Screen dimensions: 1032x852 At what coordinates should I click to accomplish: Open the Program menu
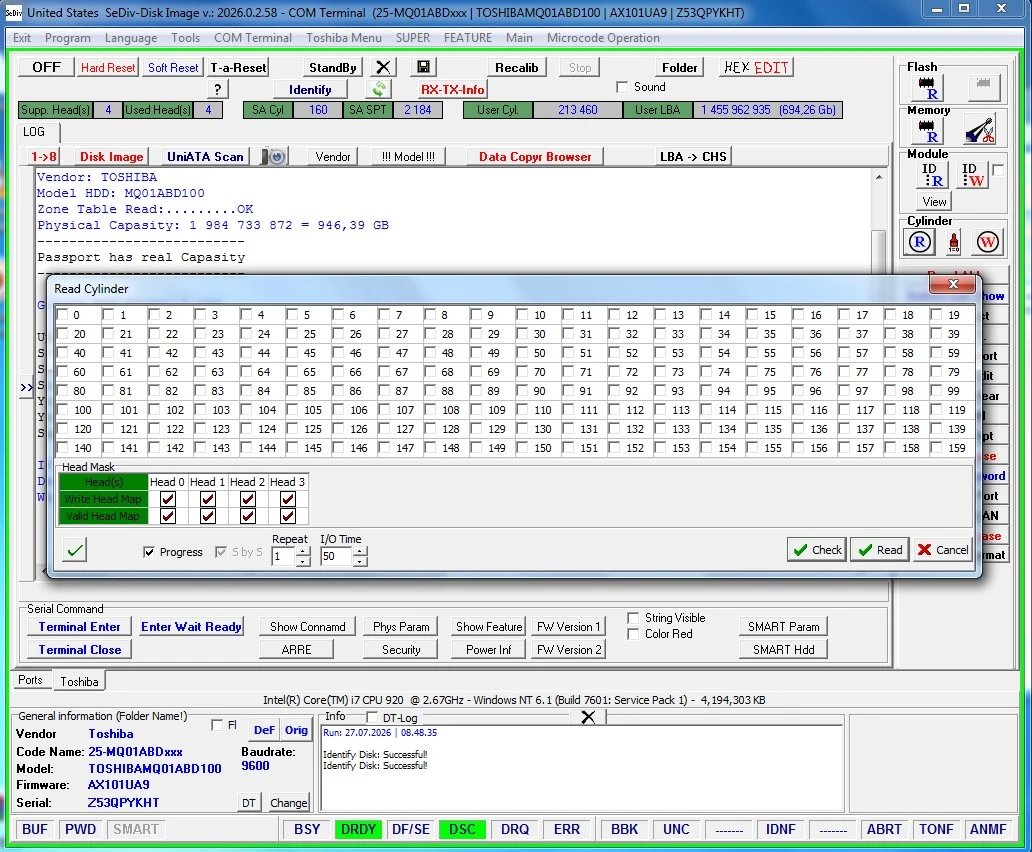click(x=68, y=38)
